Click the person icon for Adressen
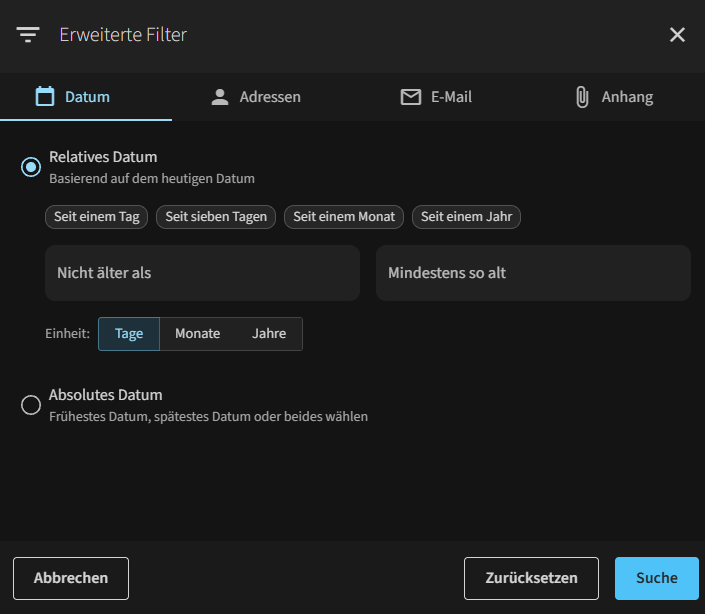Image resolution: width=705 pixels, height=614 pixels. [x=220, y=97]
